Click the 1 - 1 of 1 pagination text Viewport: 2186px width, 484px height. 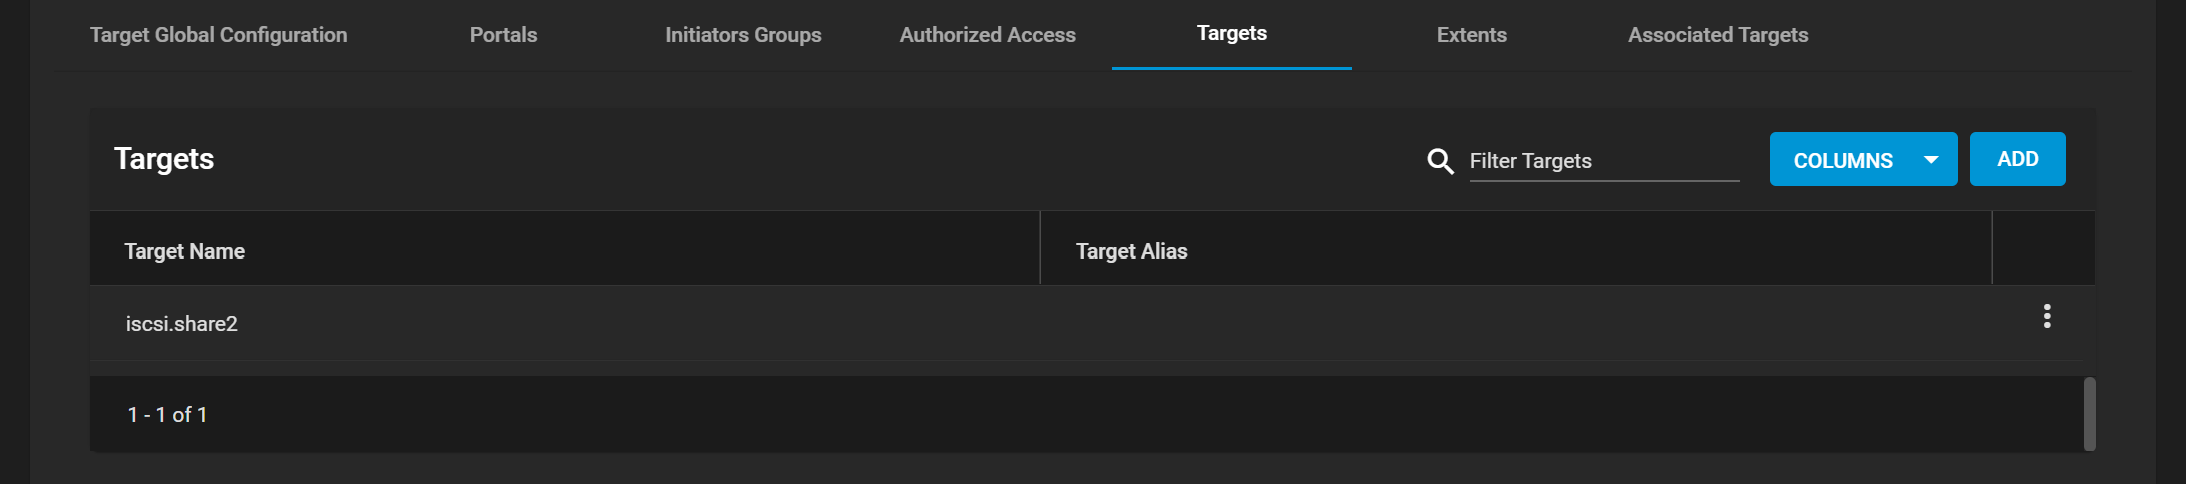[x=167, y=414]
